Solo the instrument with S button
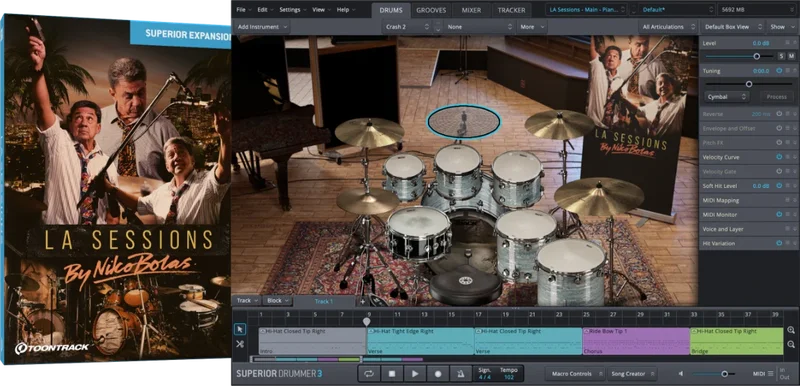 pos(781,56)
